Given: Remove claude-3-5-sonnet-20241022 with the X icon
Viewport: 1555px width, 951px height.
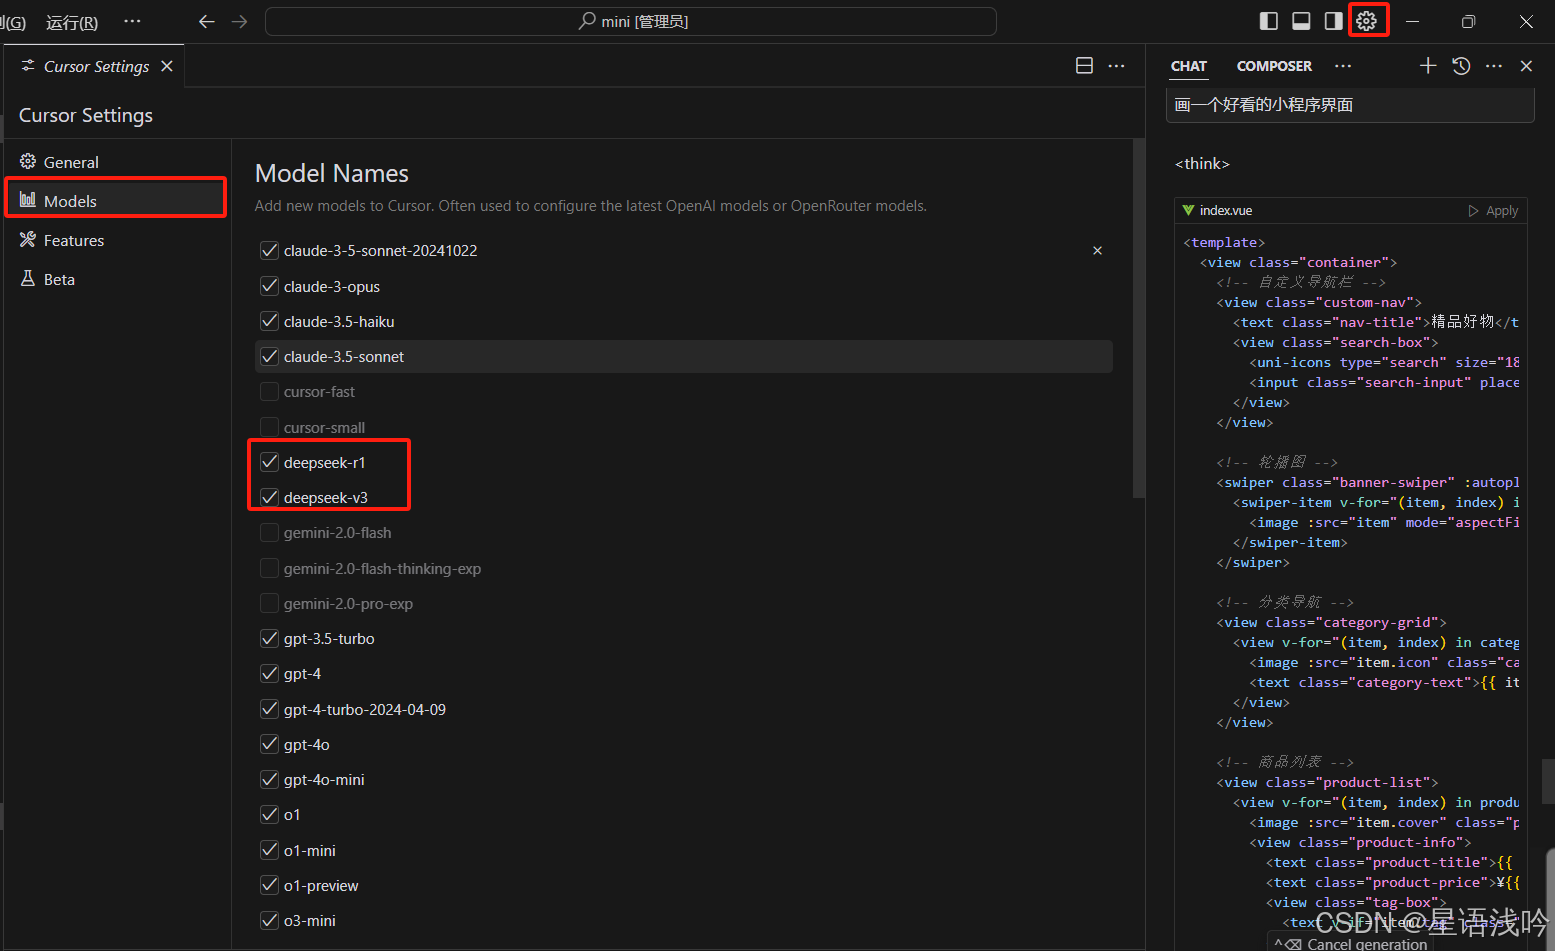Looking at the screenshot, I should 1097,250.
